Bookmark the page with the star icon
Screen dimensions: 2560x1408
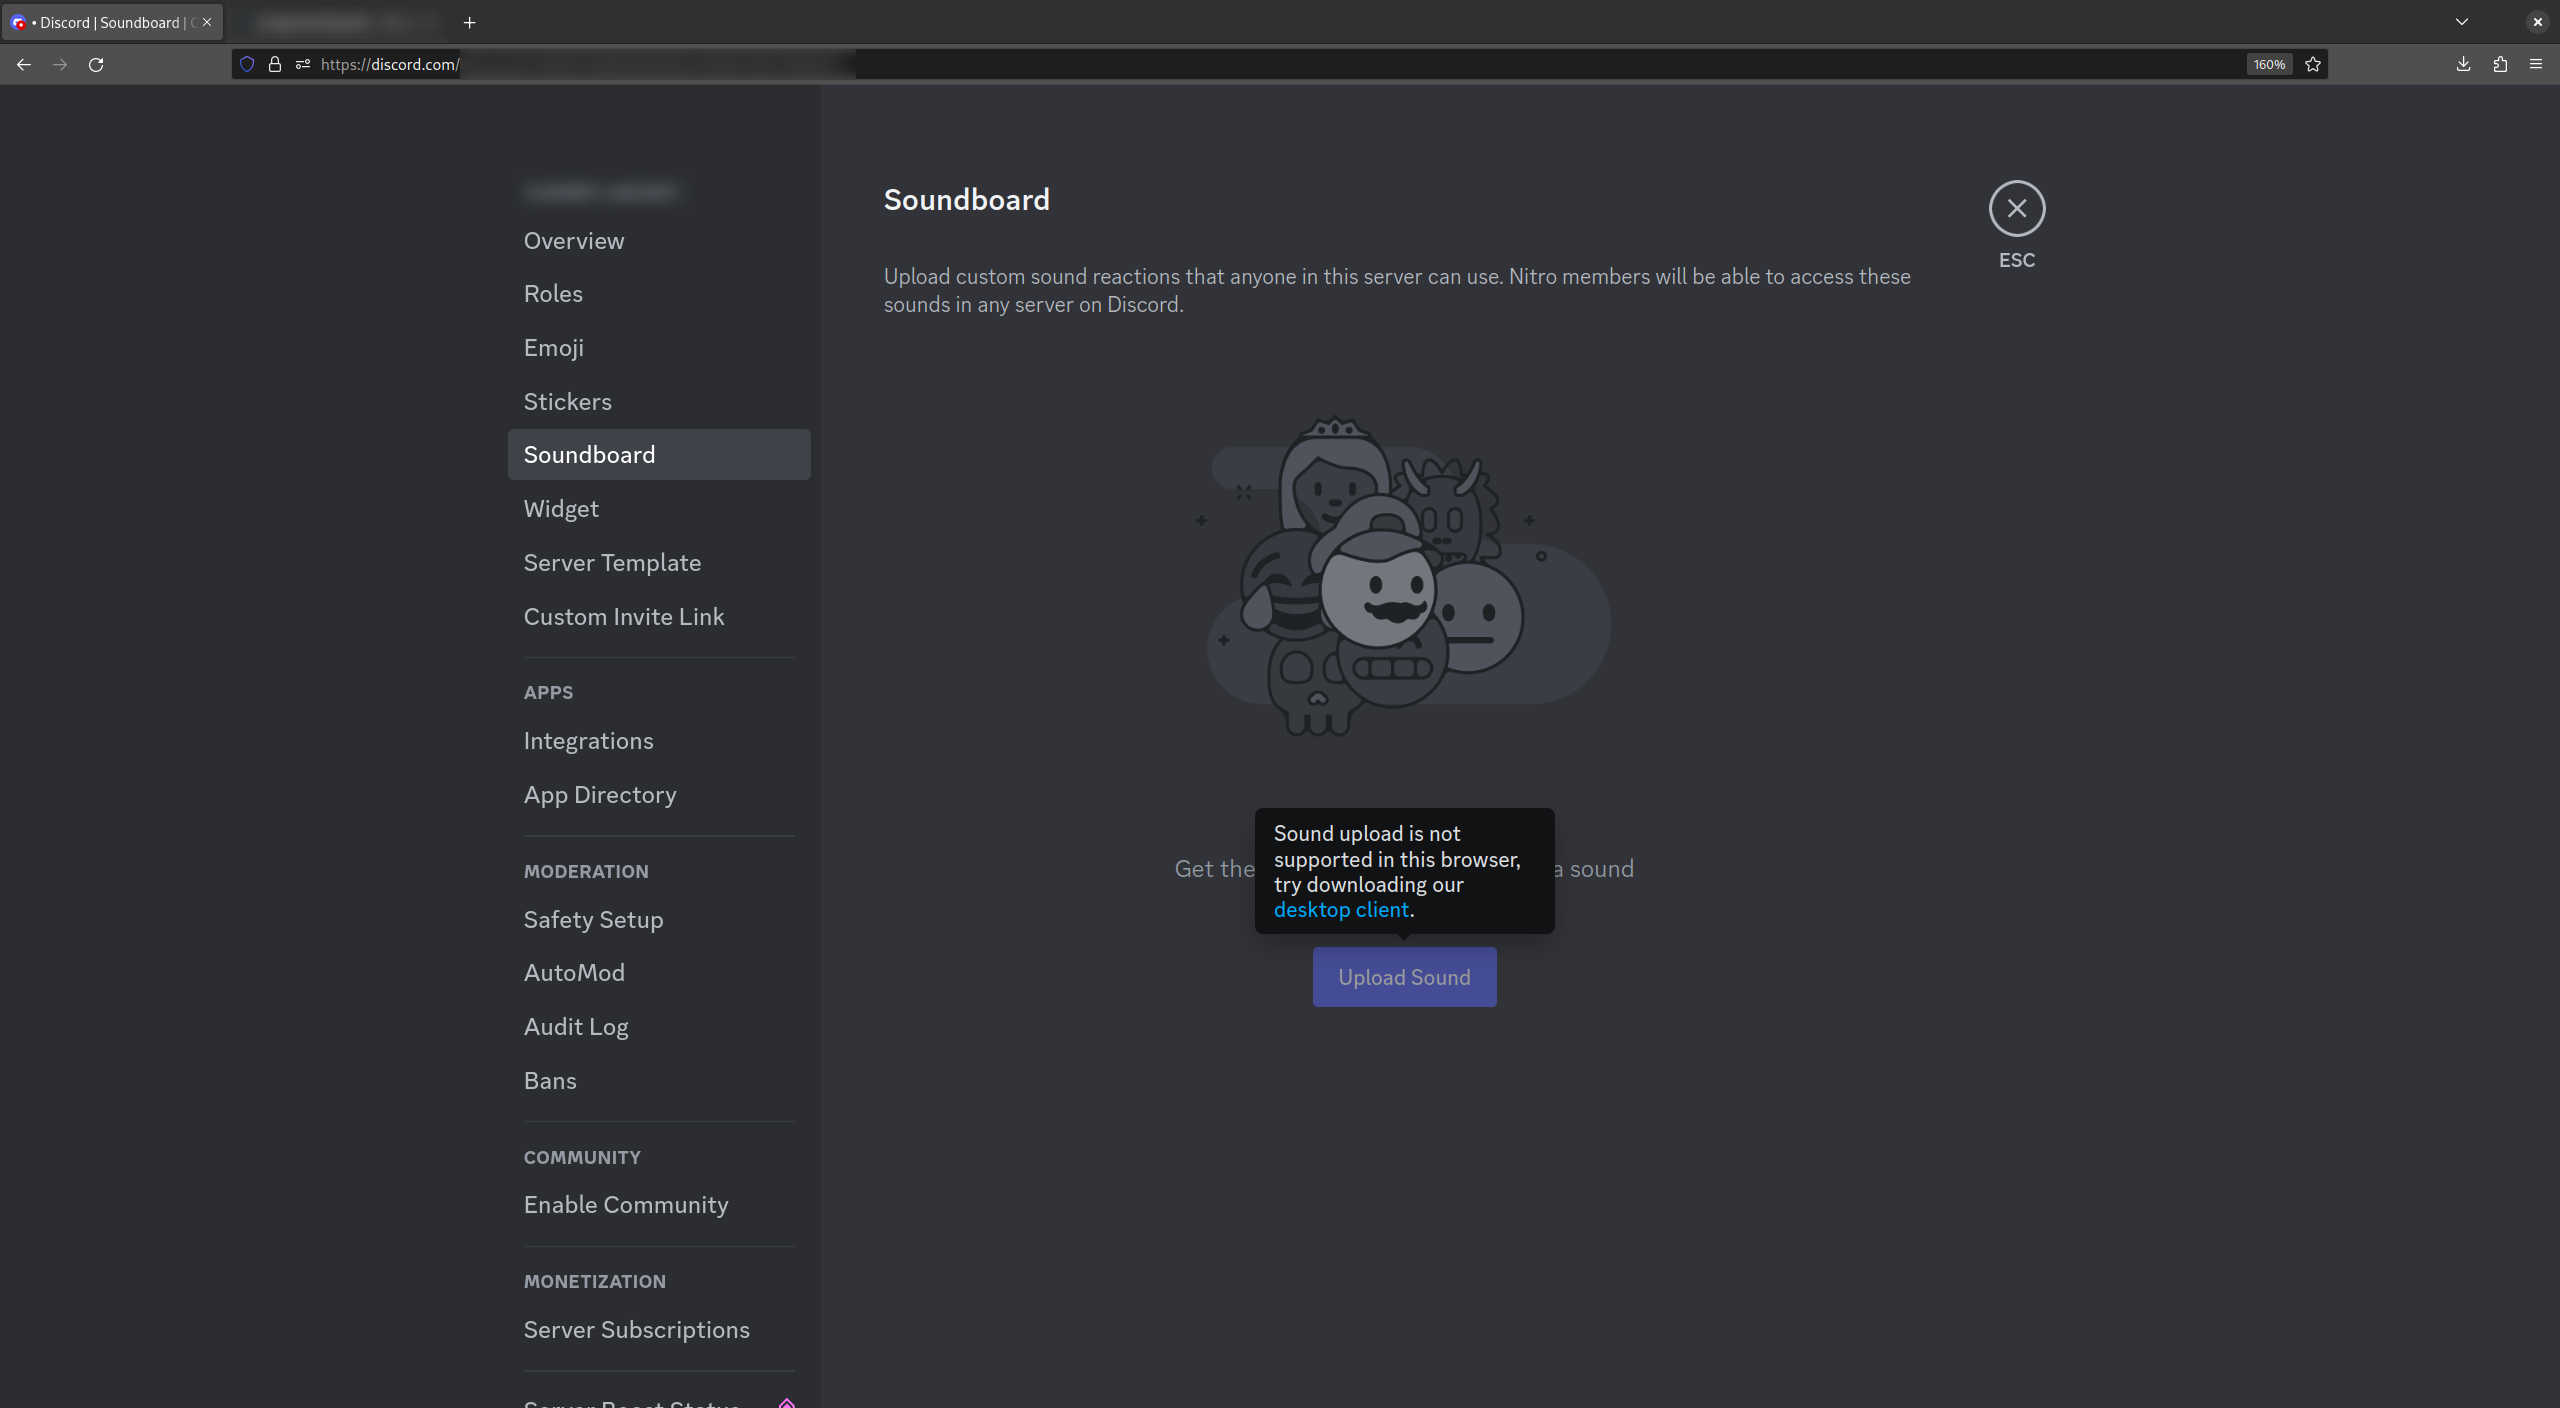tap(2313, 64)
